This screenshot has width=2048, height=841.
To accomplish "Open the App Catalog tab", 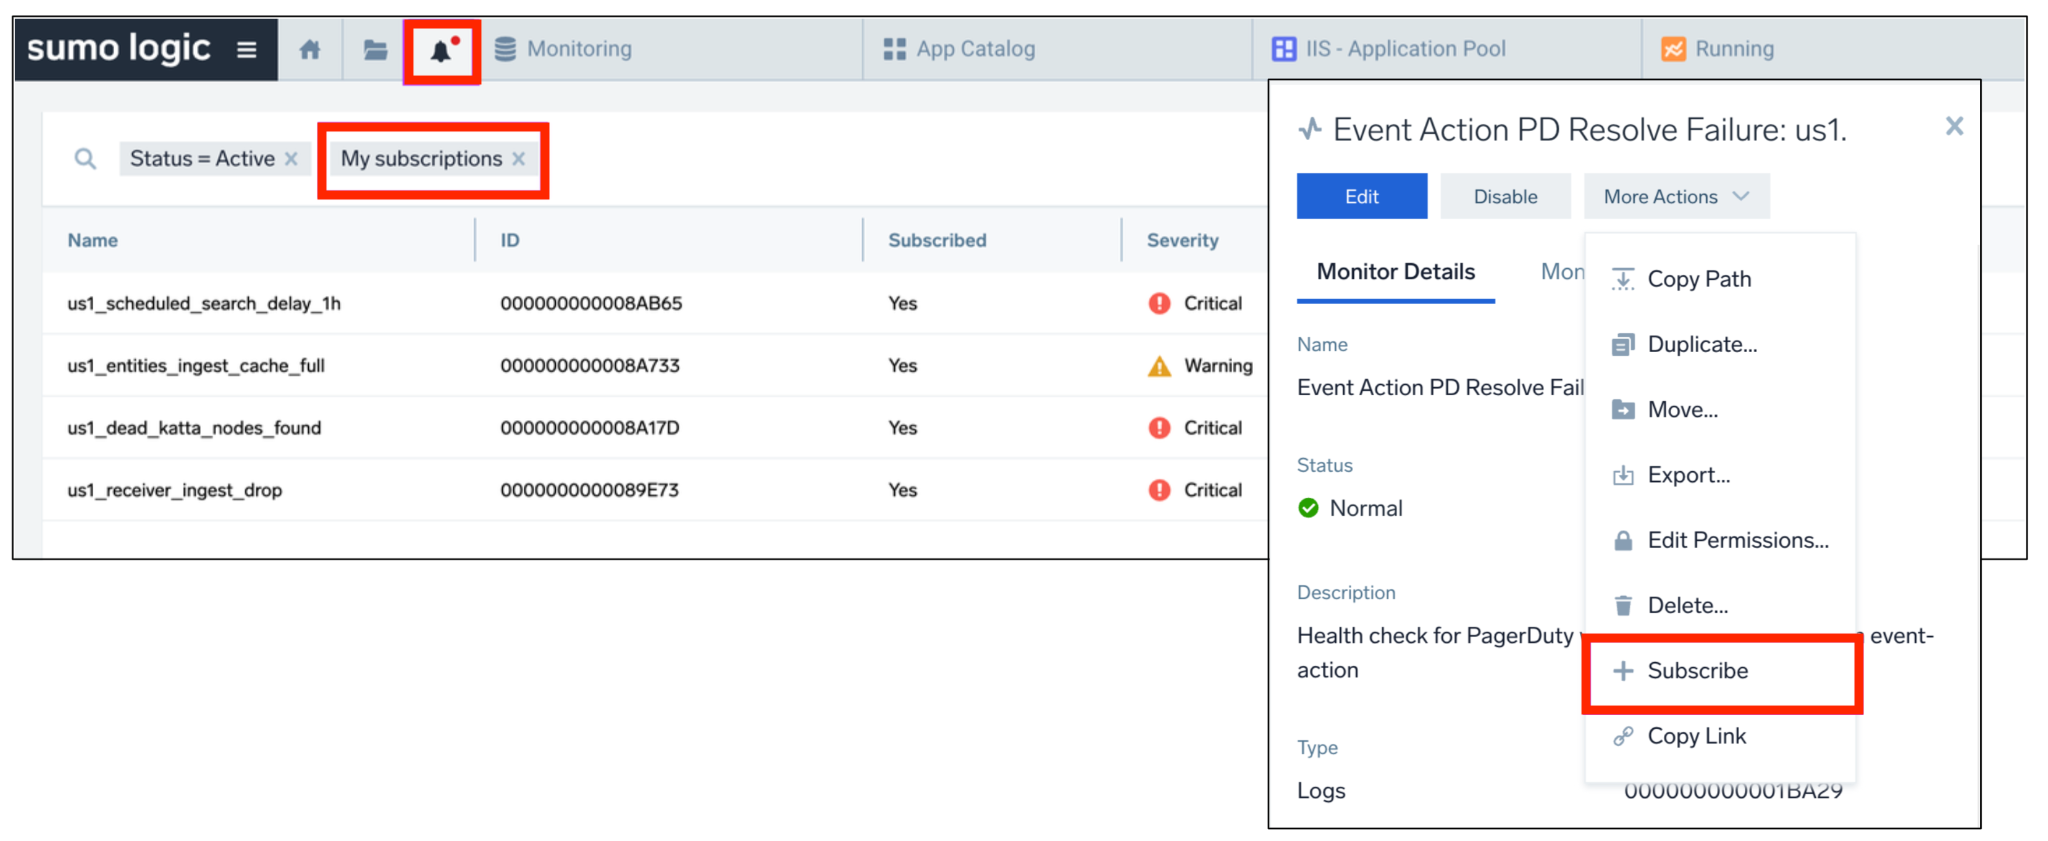I will pyautogui.click(x=974, y=49).
